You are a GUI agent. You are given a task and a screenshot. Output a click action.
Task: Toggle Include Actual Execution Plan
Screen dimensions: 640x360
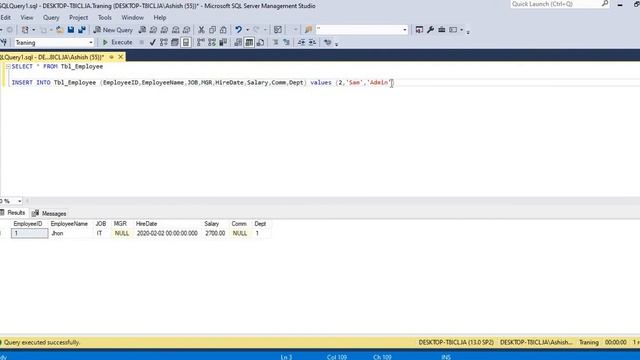coord(201,42)
